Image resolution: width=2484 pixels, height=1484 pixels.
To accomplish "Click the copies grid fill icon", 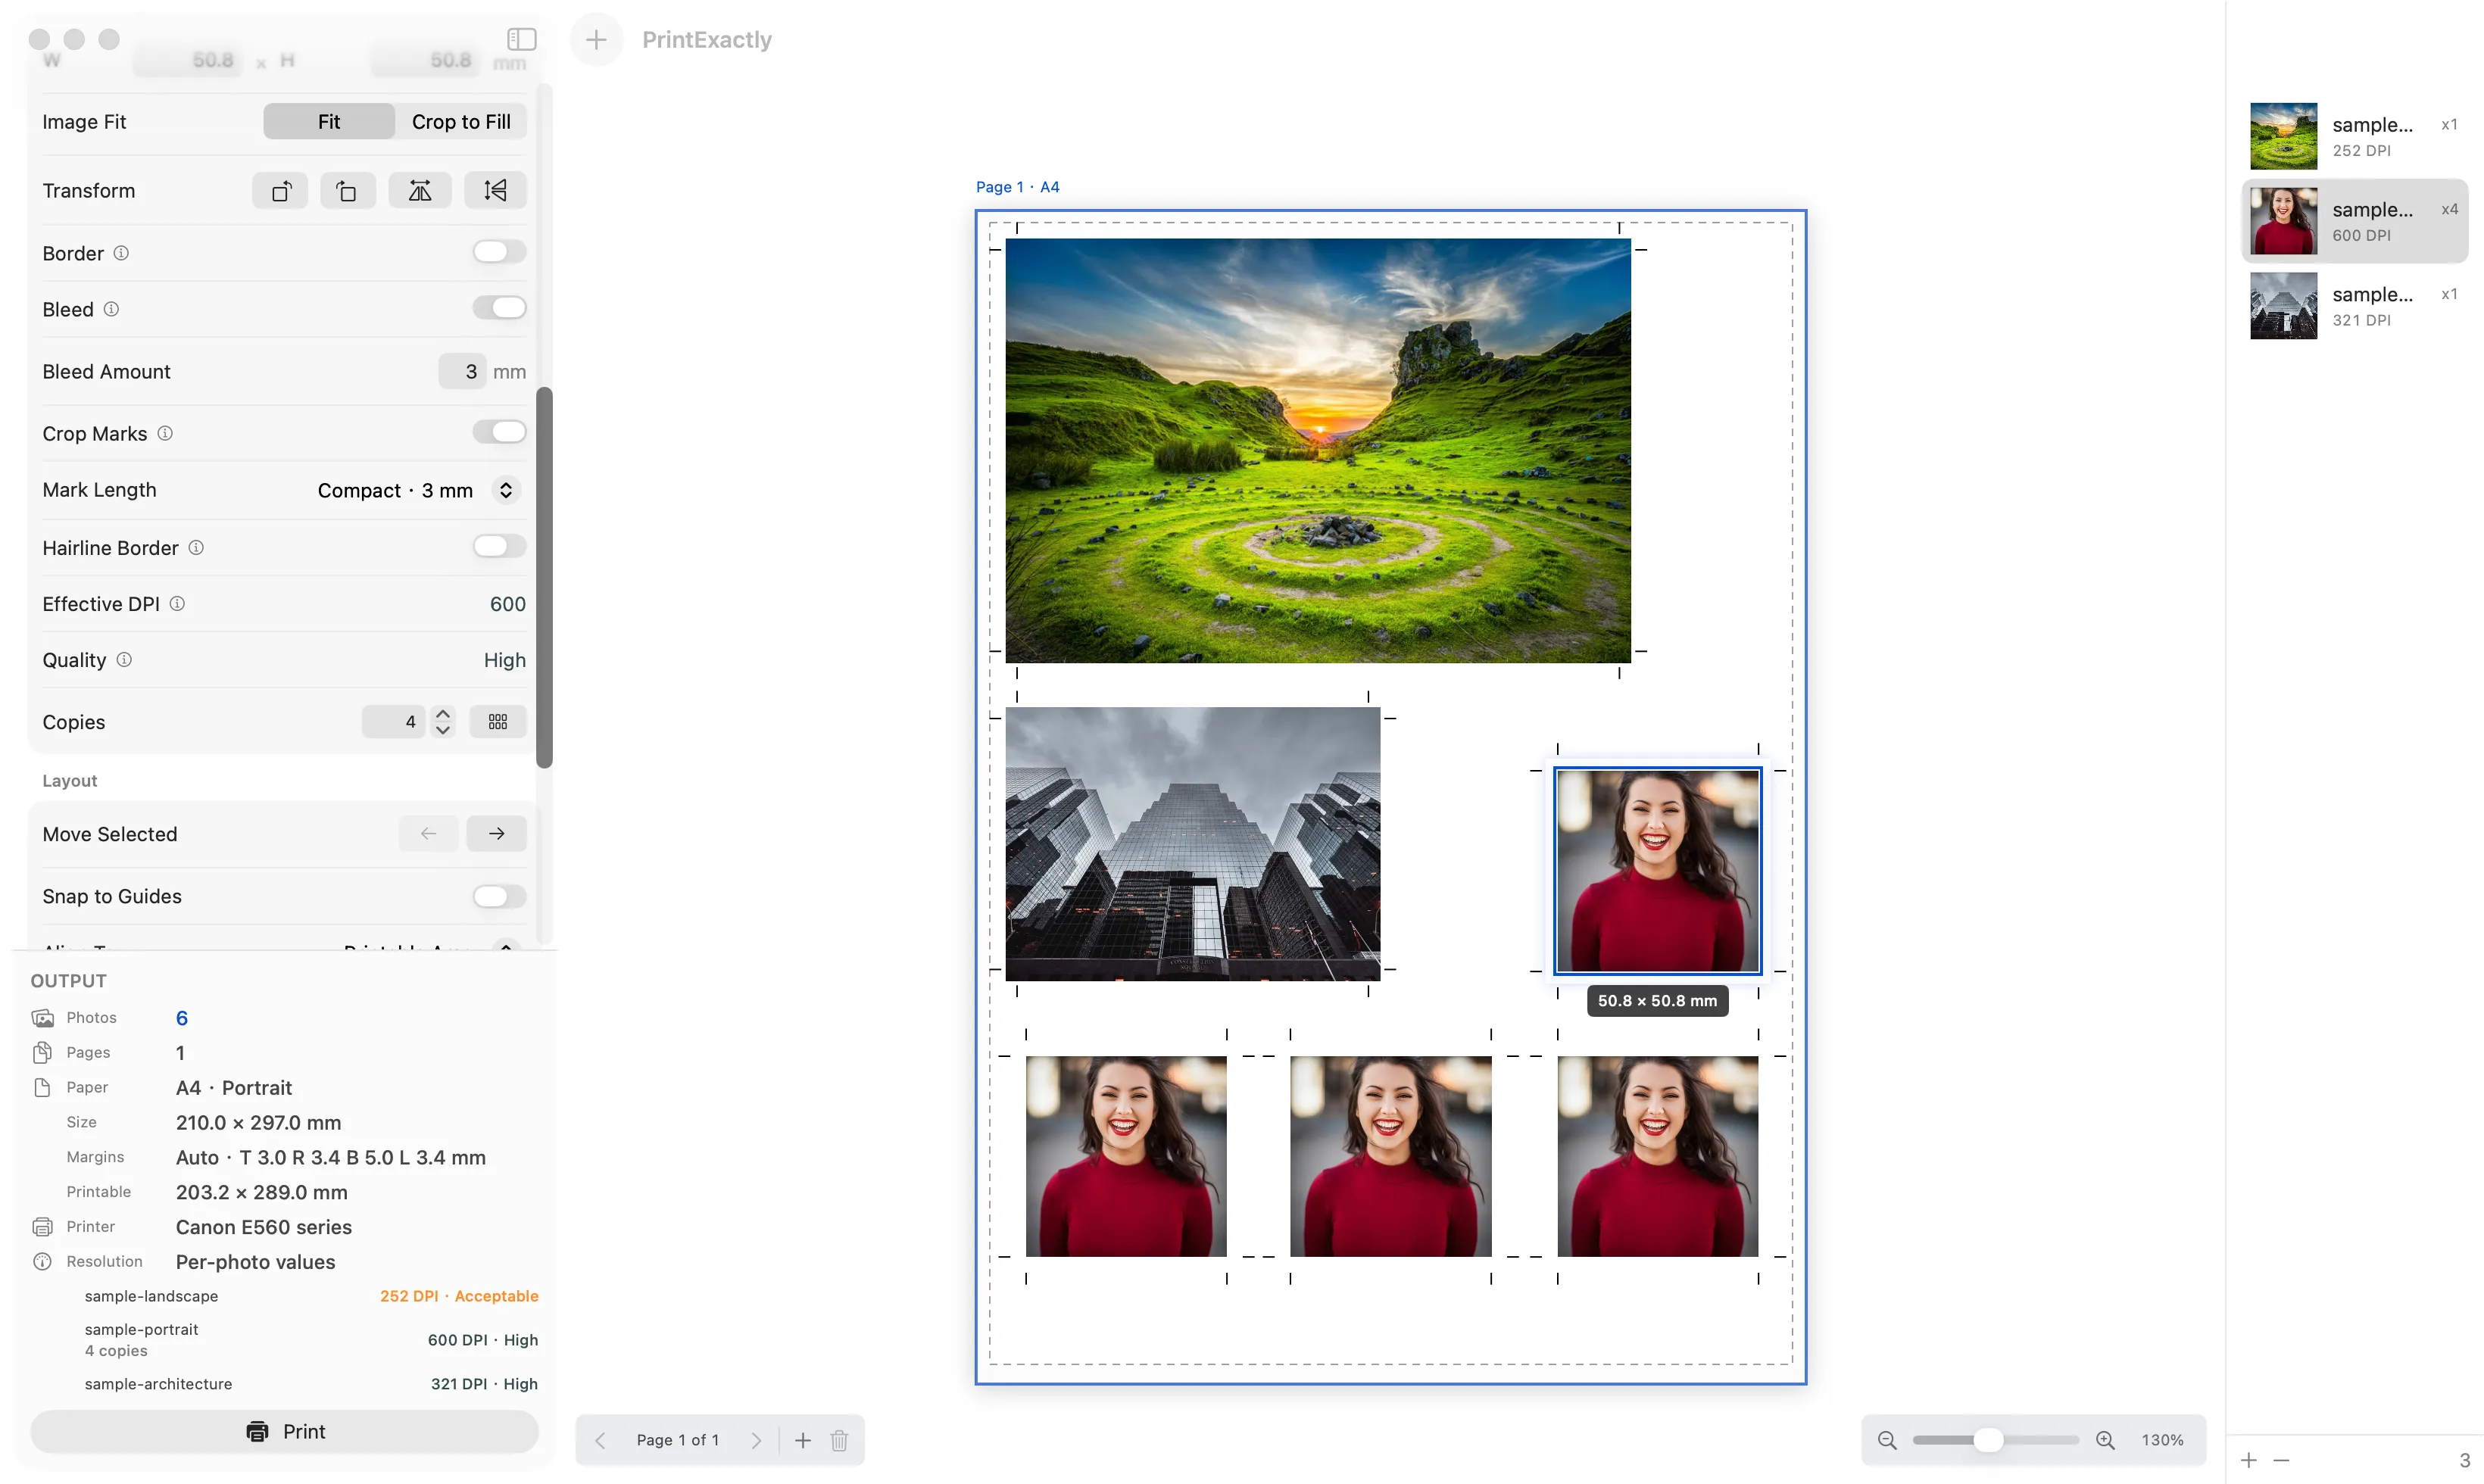I will (497, 721).
